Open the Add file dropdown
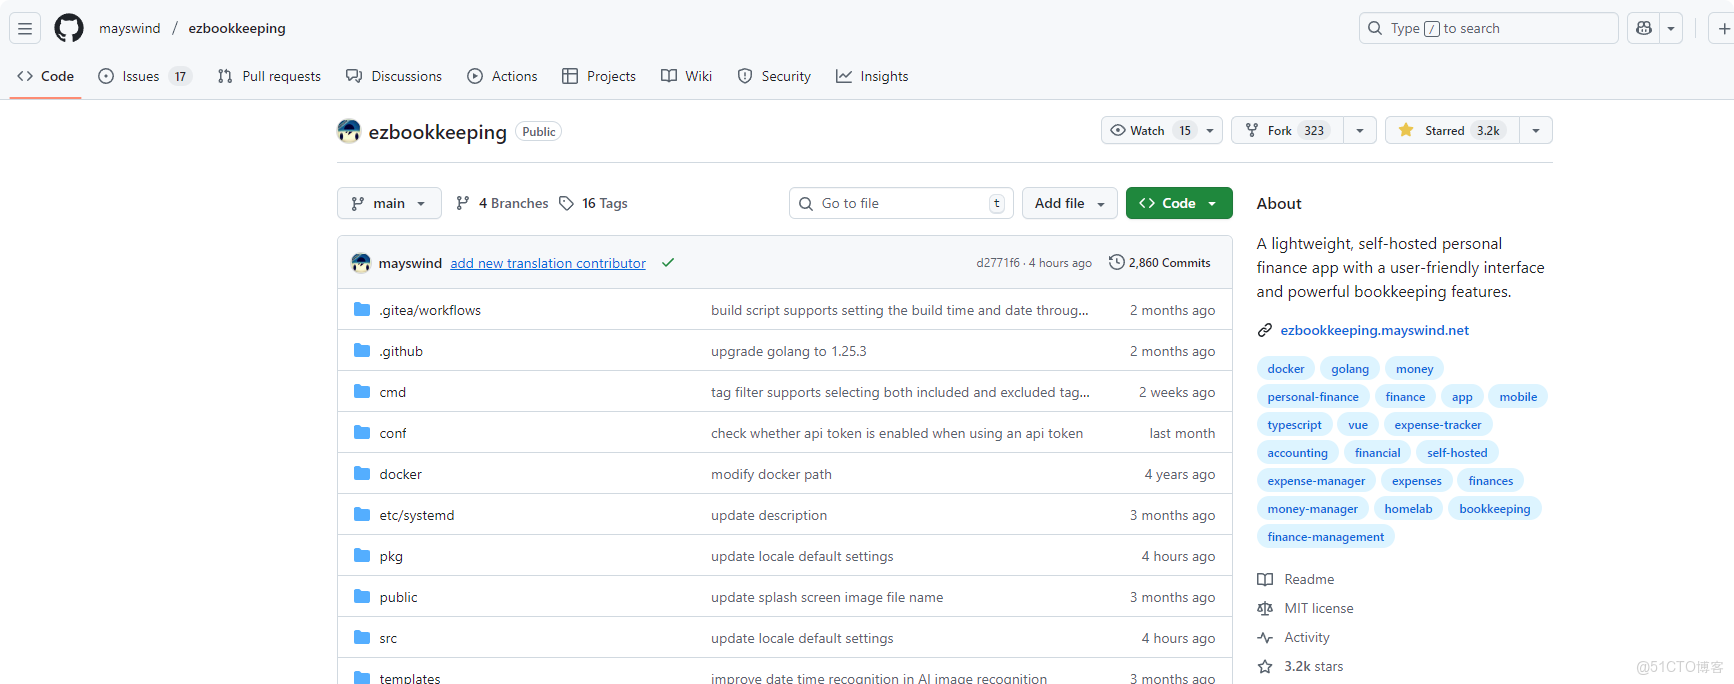Image resolution: width=1734 pixels, height=684 pixels. point(1069,203)
